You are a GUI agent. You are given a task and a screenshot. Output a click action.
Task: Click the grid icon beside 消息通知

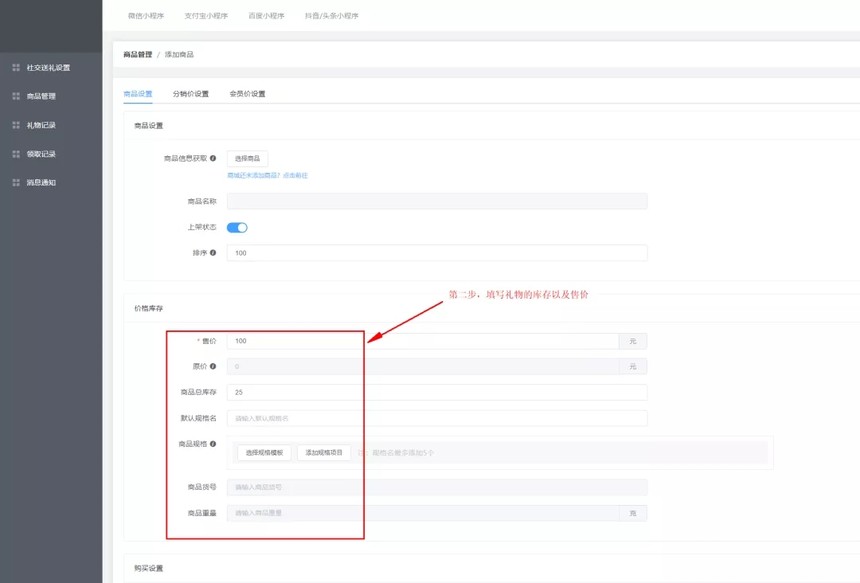pos(15,183)
